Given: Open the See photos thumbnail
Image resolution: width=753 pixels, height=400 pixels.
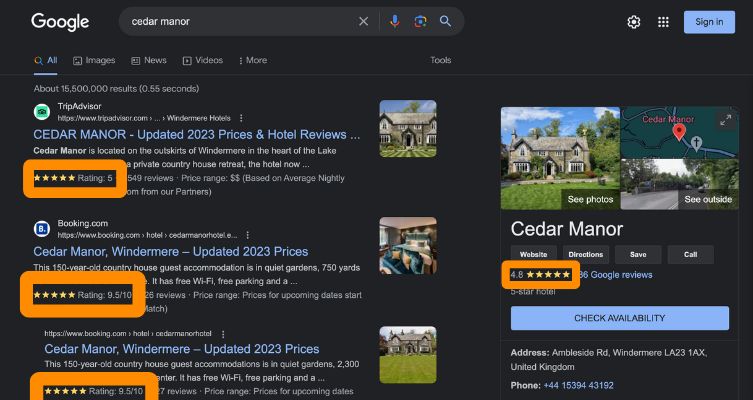Looking at the screenshot, I should pyautogui.click(x=559, y=157).
